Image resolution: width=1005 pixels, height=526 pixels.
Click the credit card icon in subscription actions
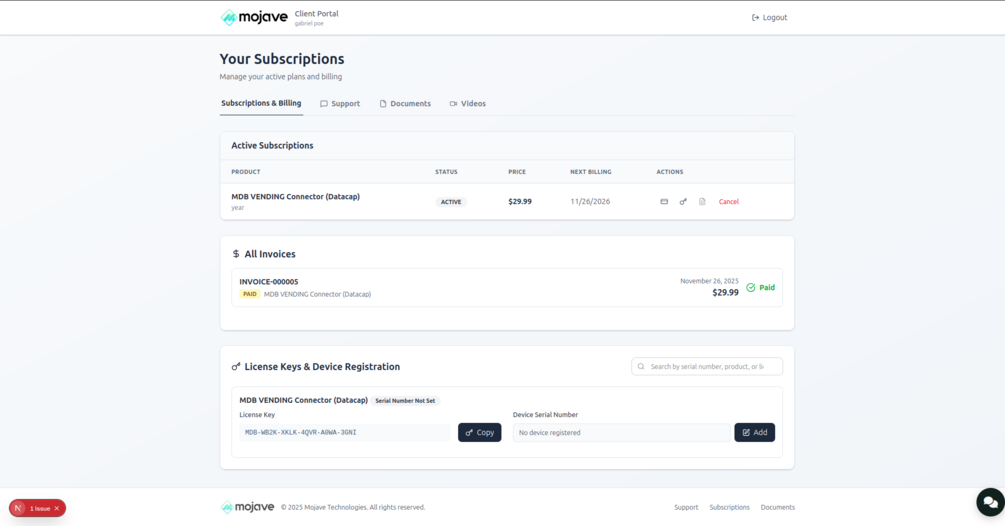tap(664, 202)
